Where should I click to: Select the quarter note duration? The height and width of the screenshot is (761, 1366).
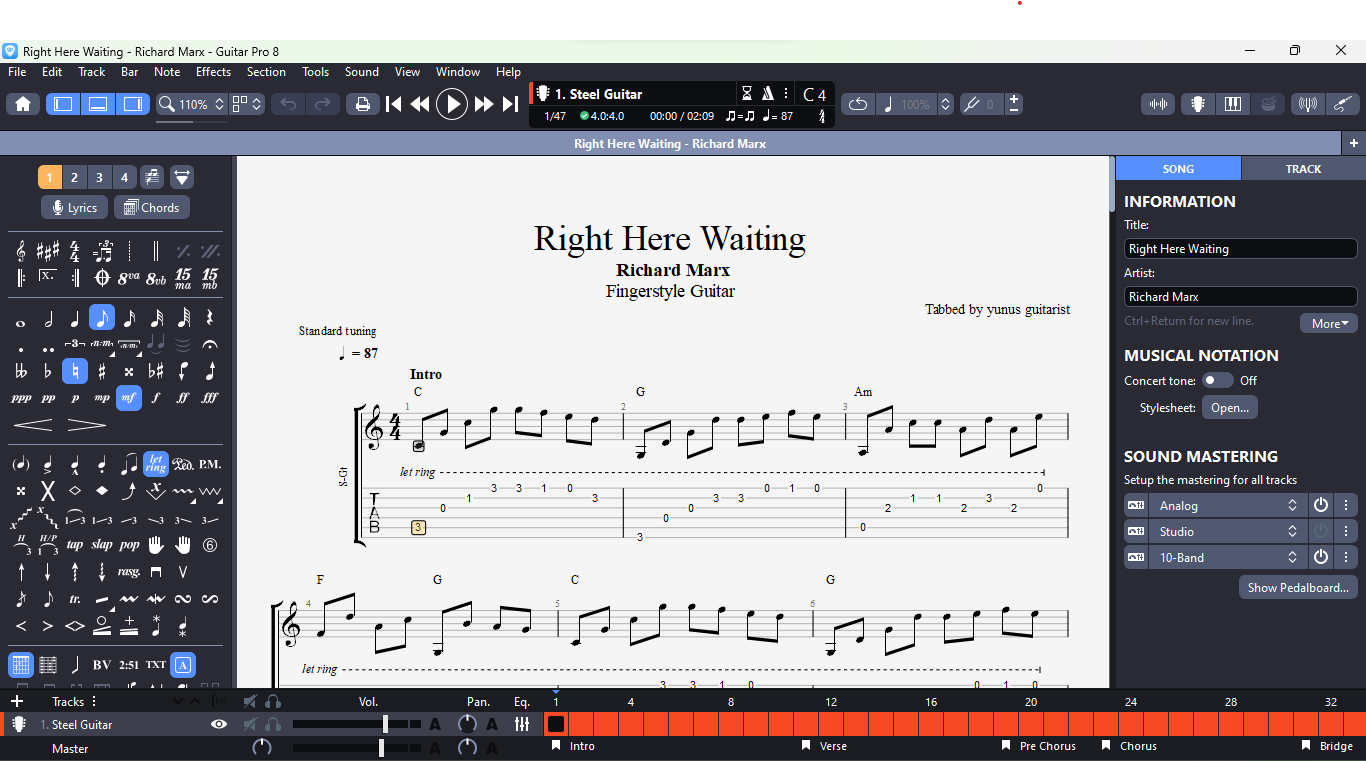[75, 319]
